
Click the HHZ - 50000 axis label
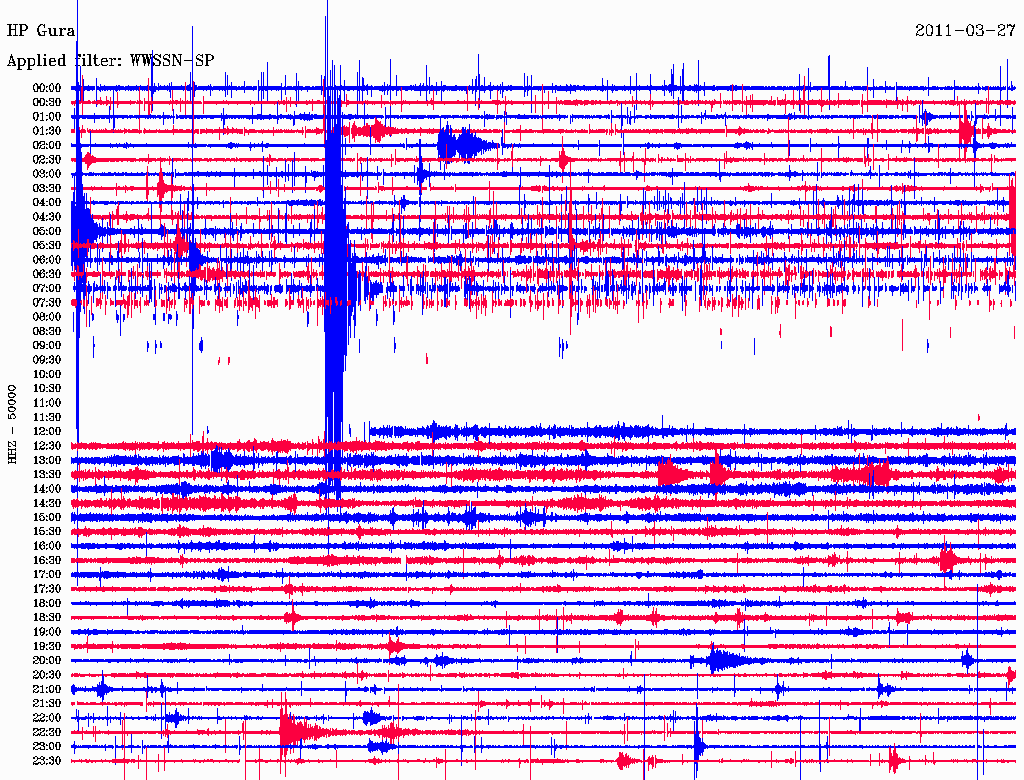(x=12, y=425)
